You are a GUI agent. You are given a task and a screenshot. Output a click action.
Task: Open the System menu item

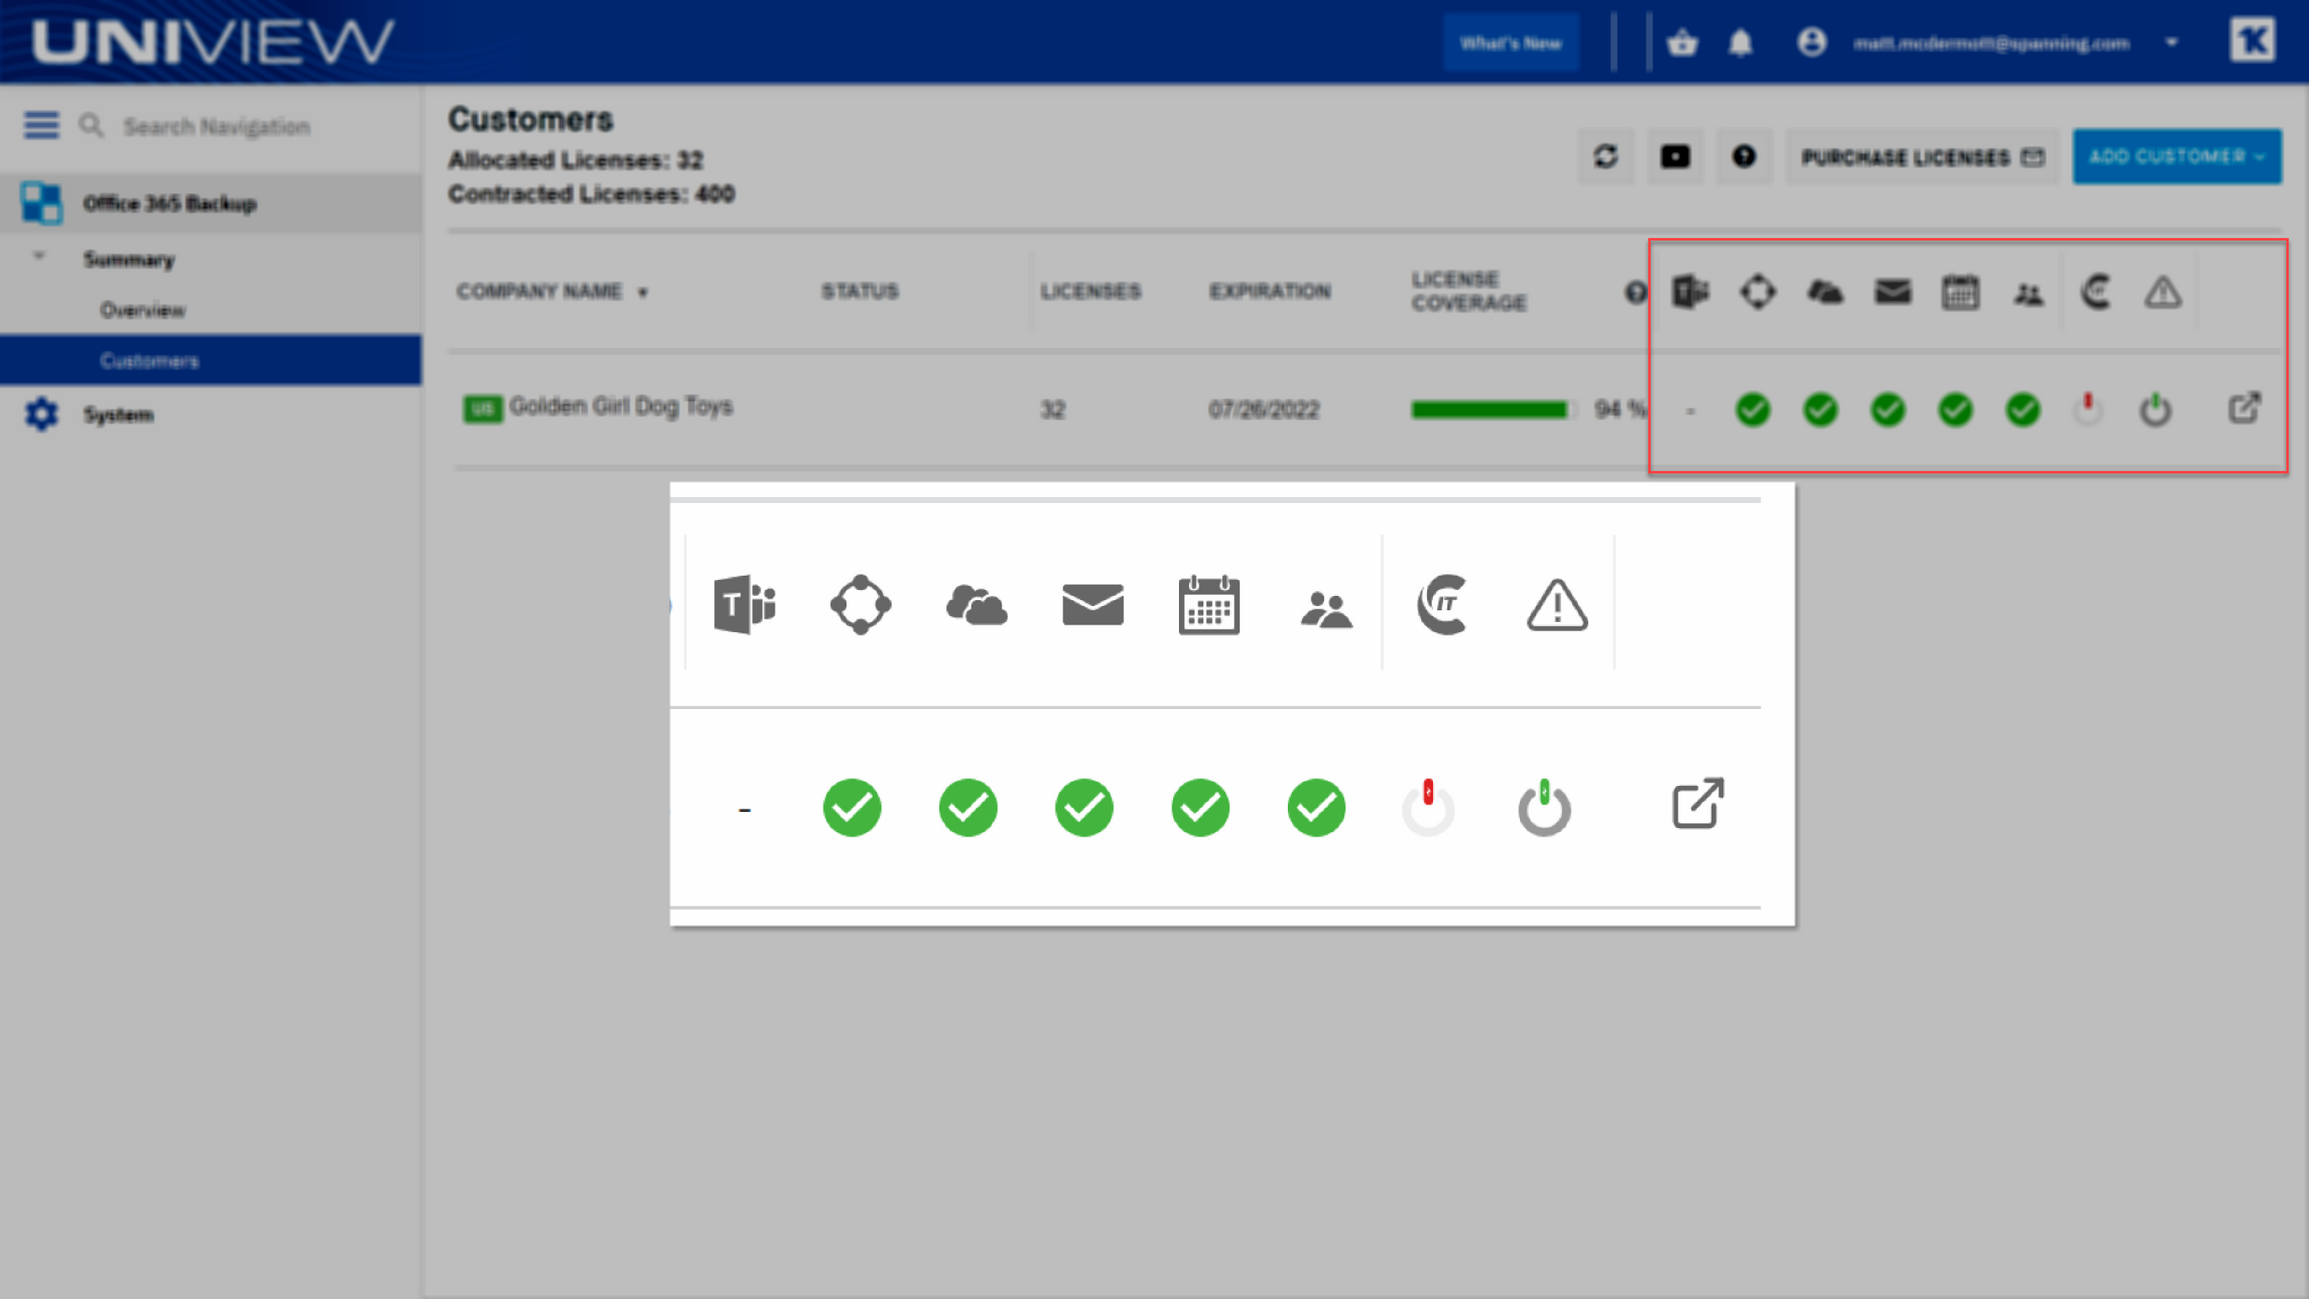click(x=118, y=415)
